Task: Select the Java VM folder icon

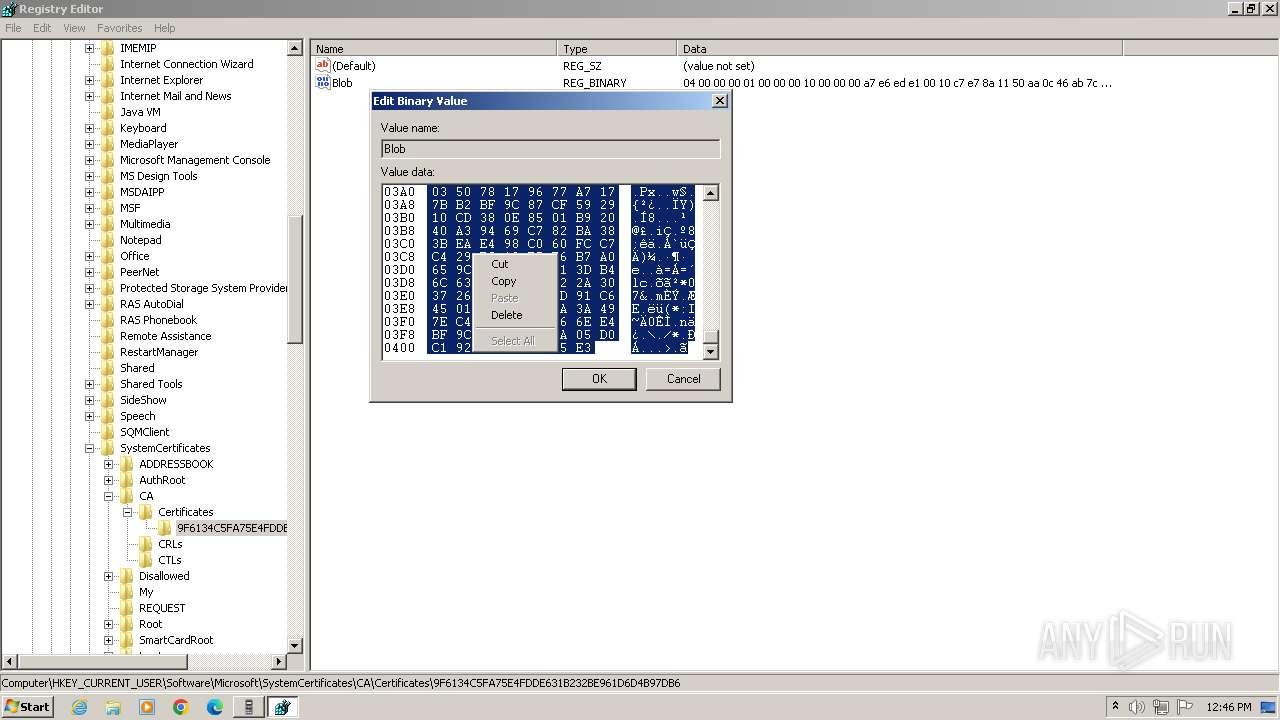Action: click(x=108, y=112)
